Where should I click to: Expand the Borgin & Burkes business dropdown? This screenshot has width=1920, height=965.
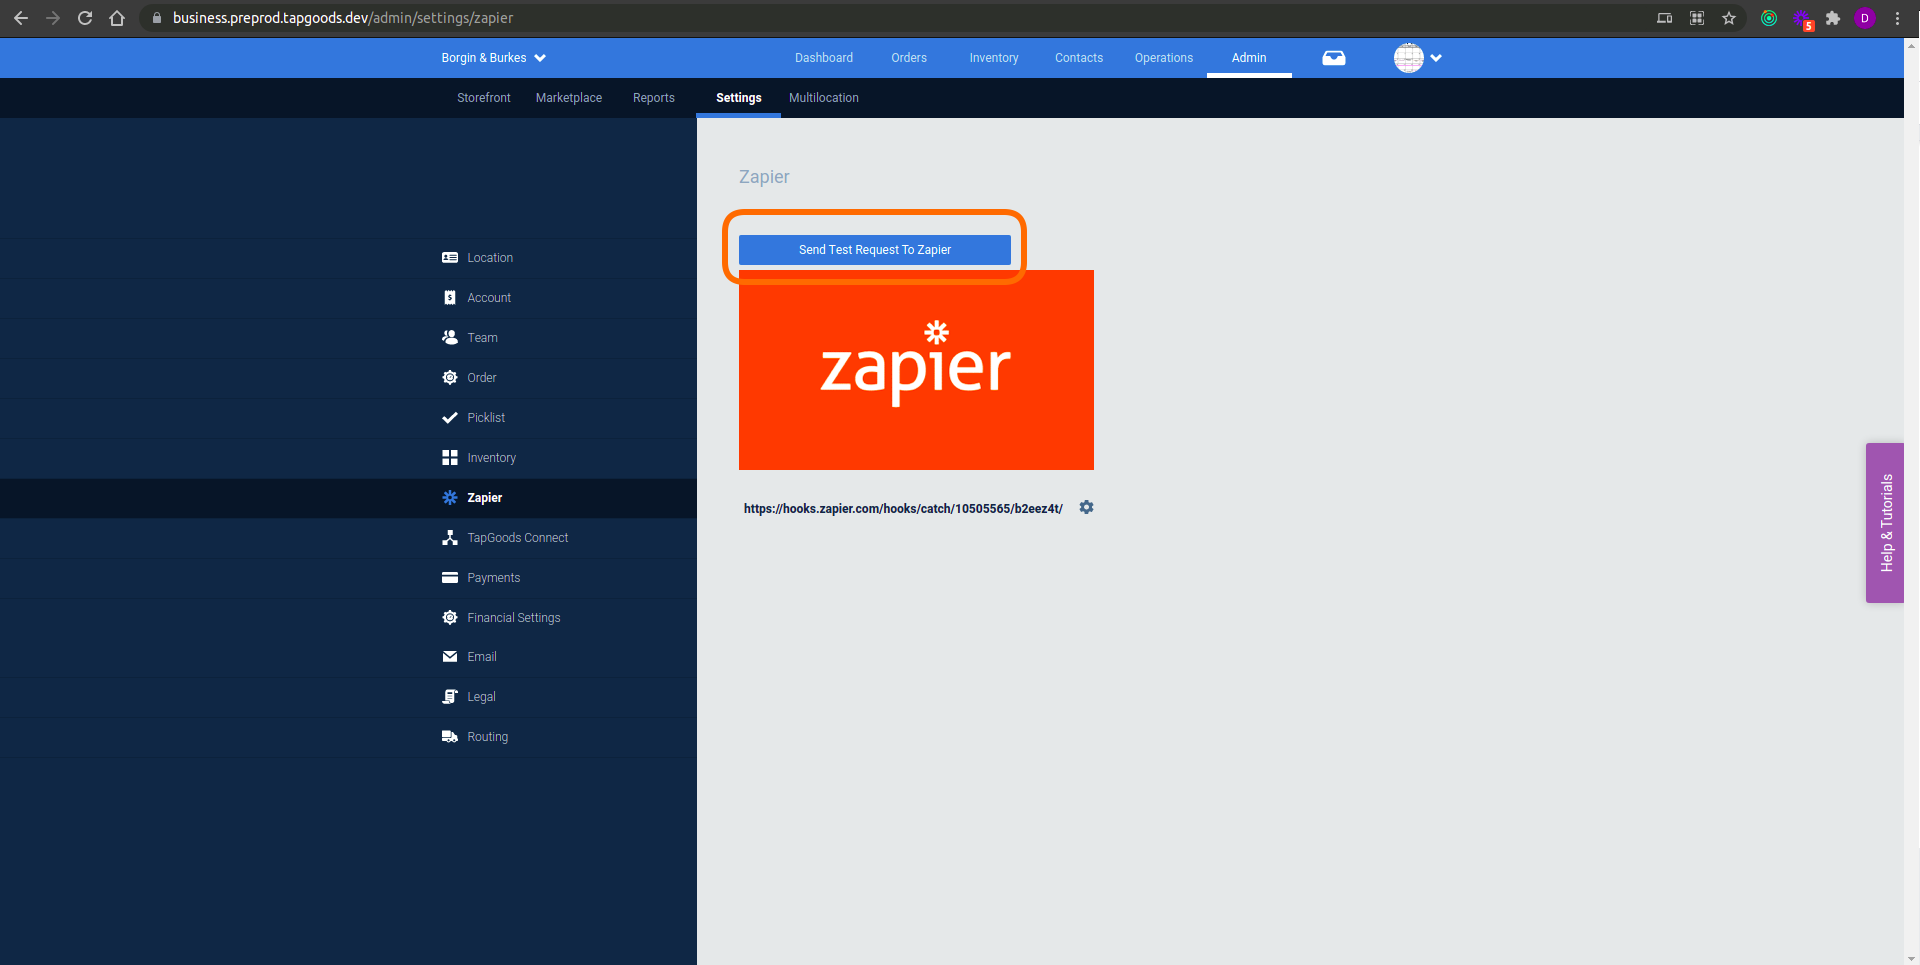pos(493,58)
